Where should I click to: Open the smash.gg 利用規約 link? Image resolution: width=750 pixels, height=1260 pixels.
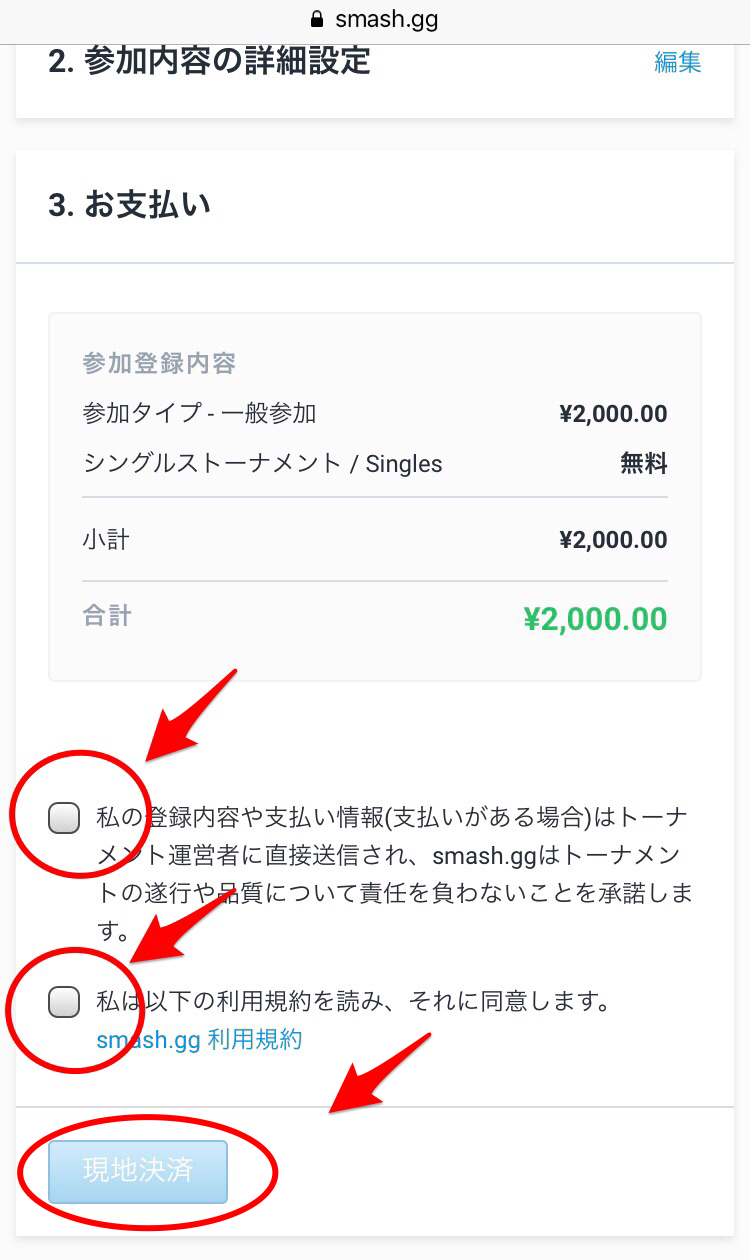pos(199,1040)
